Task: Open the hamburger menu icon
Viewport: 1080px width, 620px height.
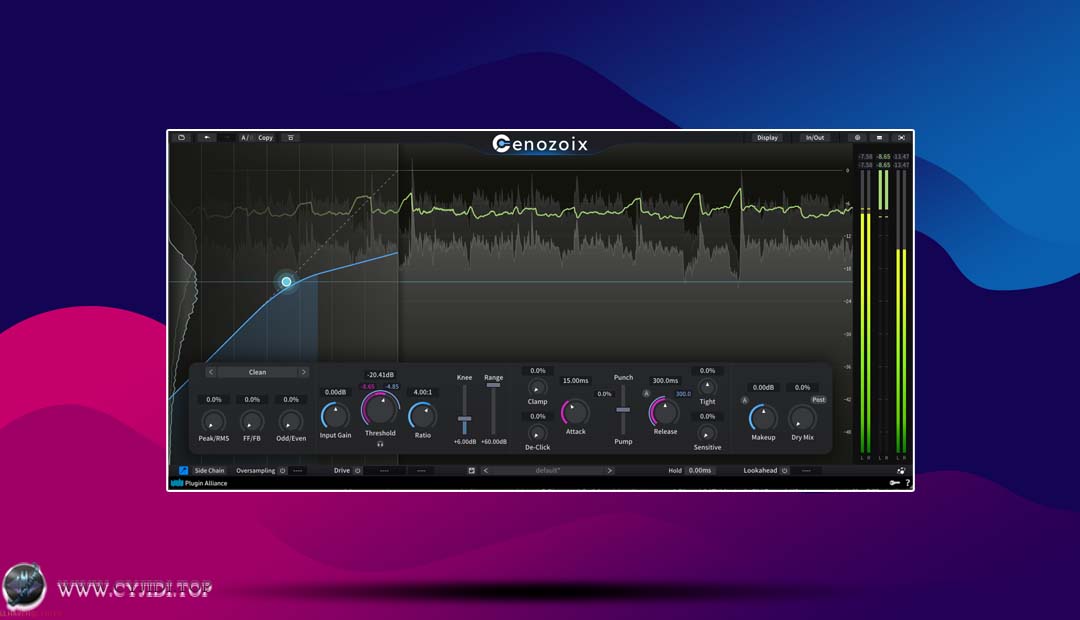Action: click(879, 138)
